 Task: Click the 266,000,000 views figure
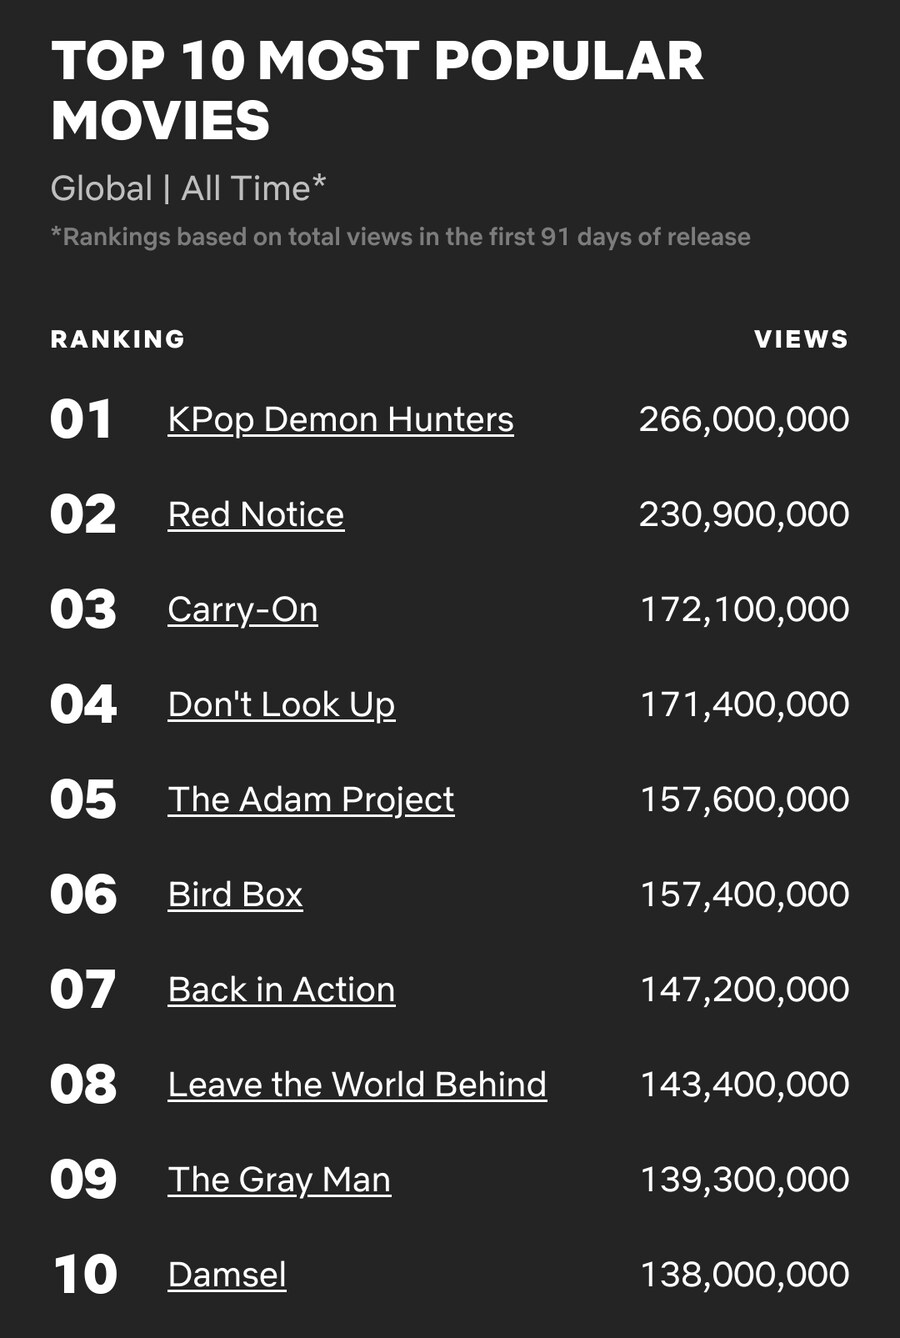coord(744,419)
